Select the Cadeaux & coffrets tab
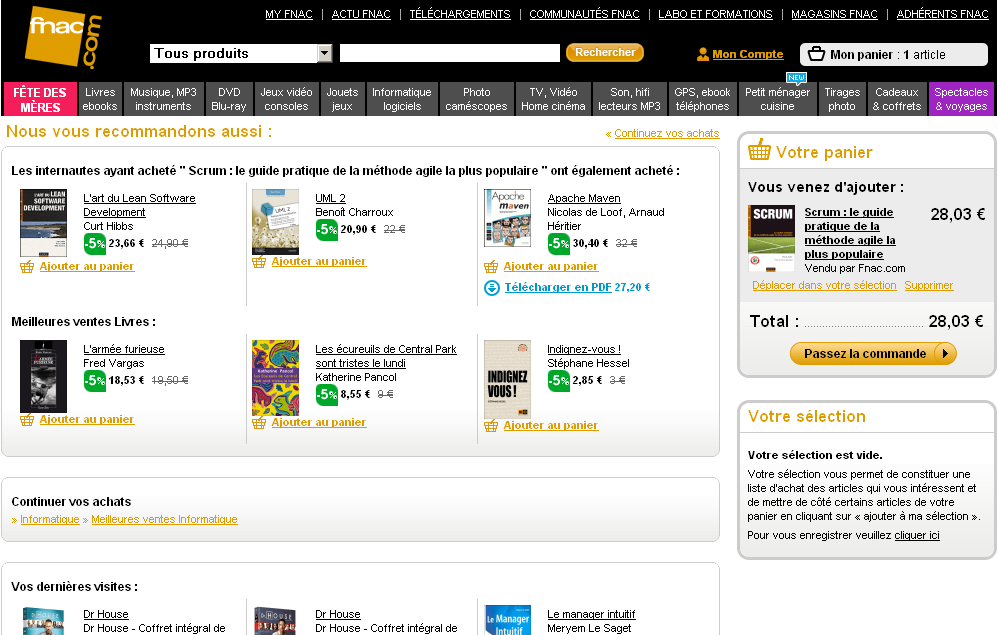 click(897, 99)
